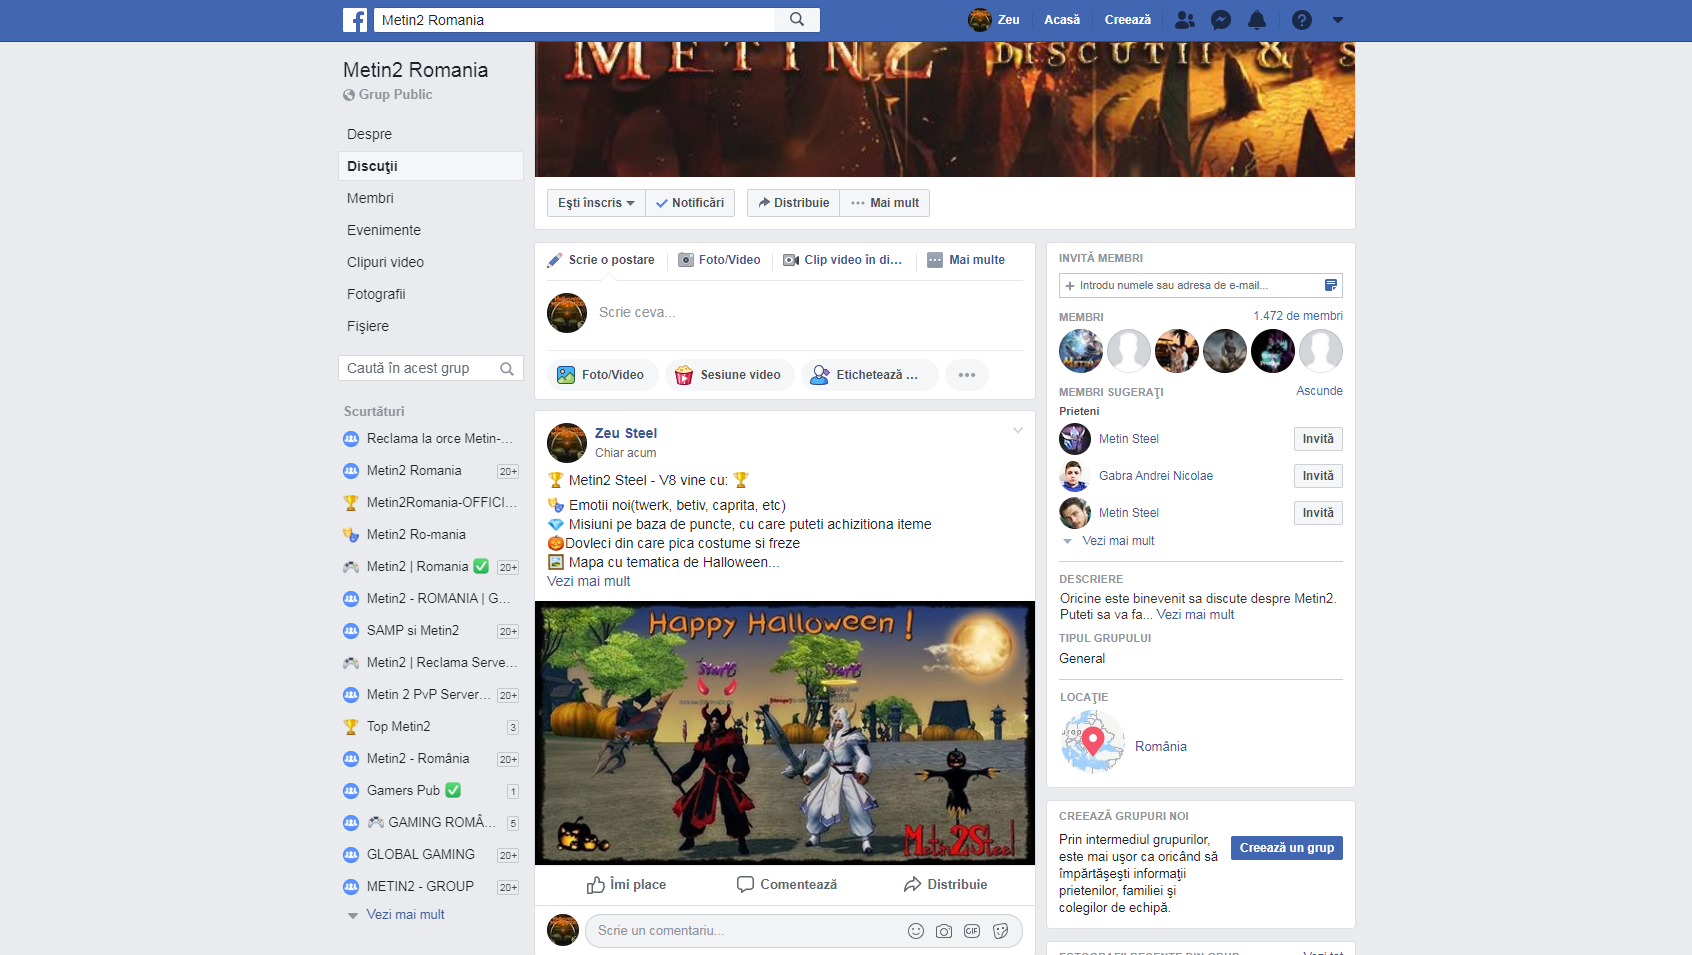Screen dimensions: 1692x955
Task: Click Îmi place like button
Action: (x=626, y=884)
